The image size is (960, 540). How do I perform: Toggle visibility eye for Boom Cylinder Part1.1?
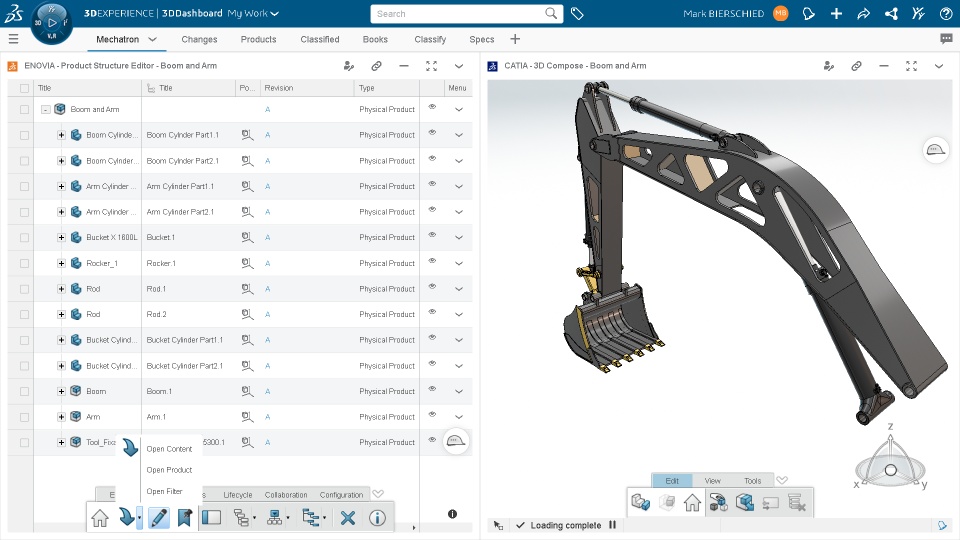(432, 132)
